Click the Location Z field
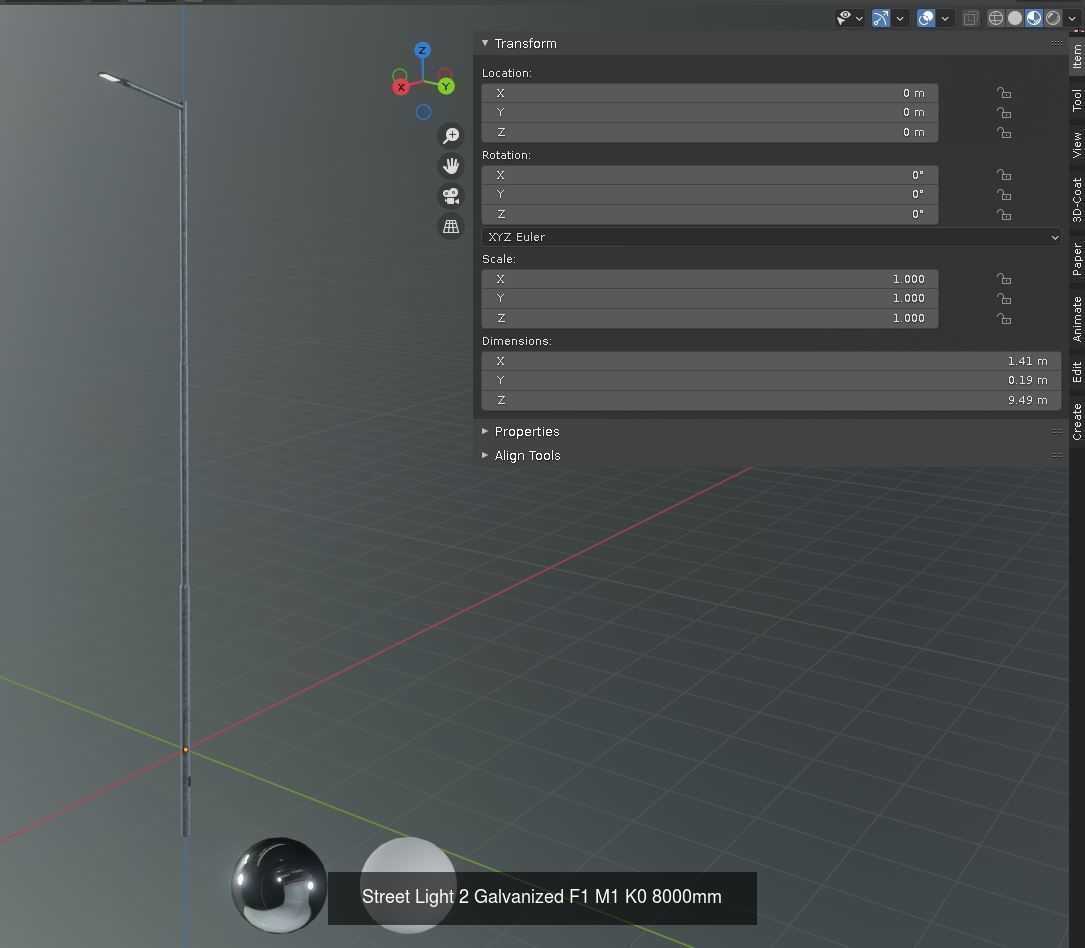The width and height of the screenshot is (1085, 948). point(710,132)
